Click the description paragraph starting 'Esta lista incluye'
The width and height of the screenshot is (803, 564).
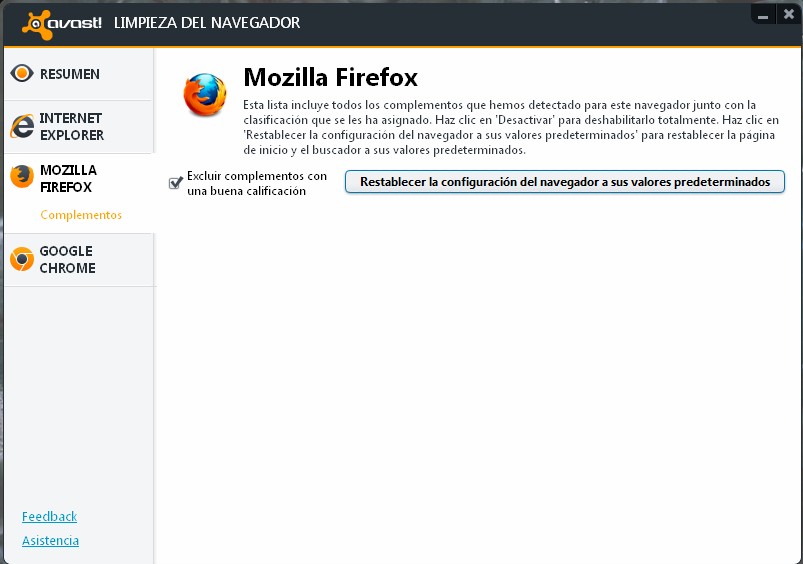point(511,128)
